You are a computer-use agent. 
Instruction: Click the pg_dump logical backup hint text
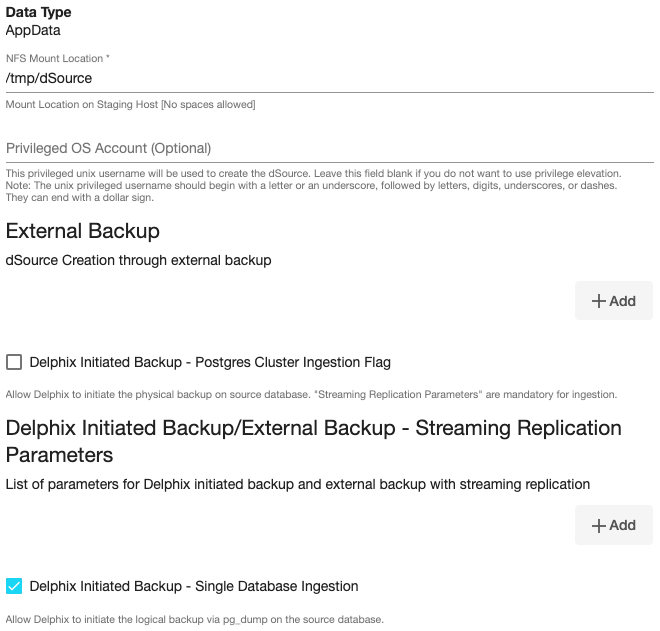point(194,619)
